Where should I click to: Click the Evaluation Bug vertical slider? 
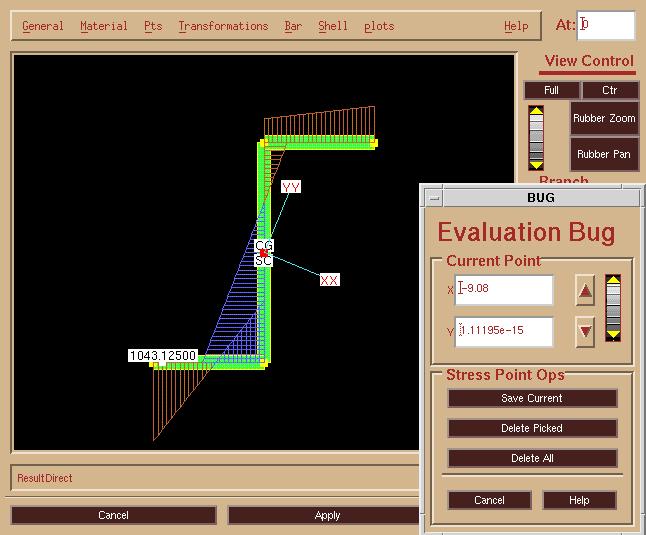click(614, 308)
